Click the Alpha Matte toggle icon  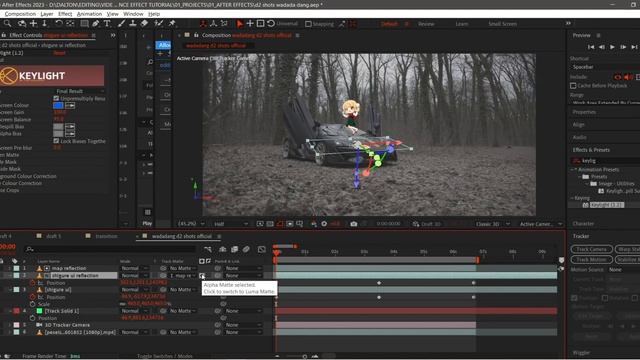click(x=202, y=276)
